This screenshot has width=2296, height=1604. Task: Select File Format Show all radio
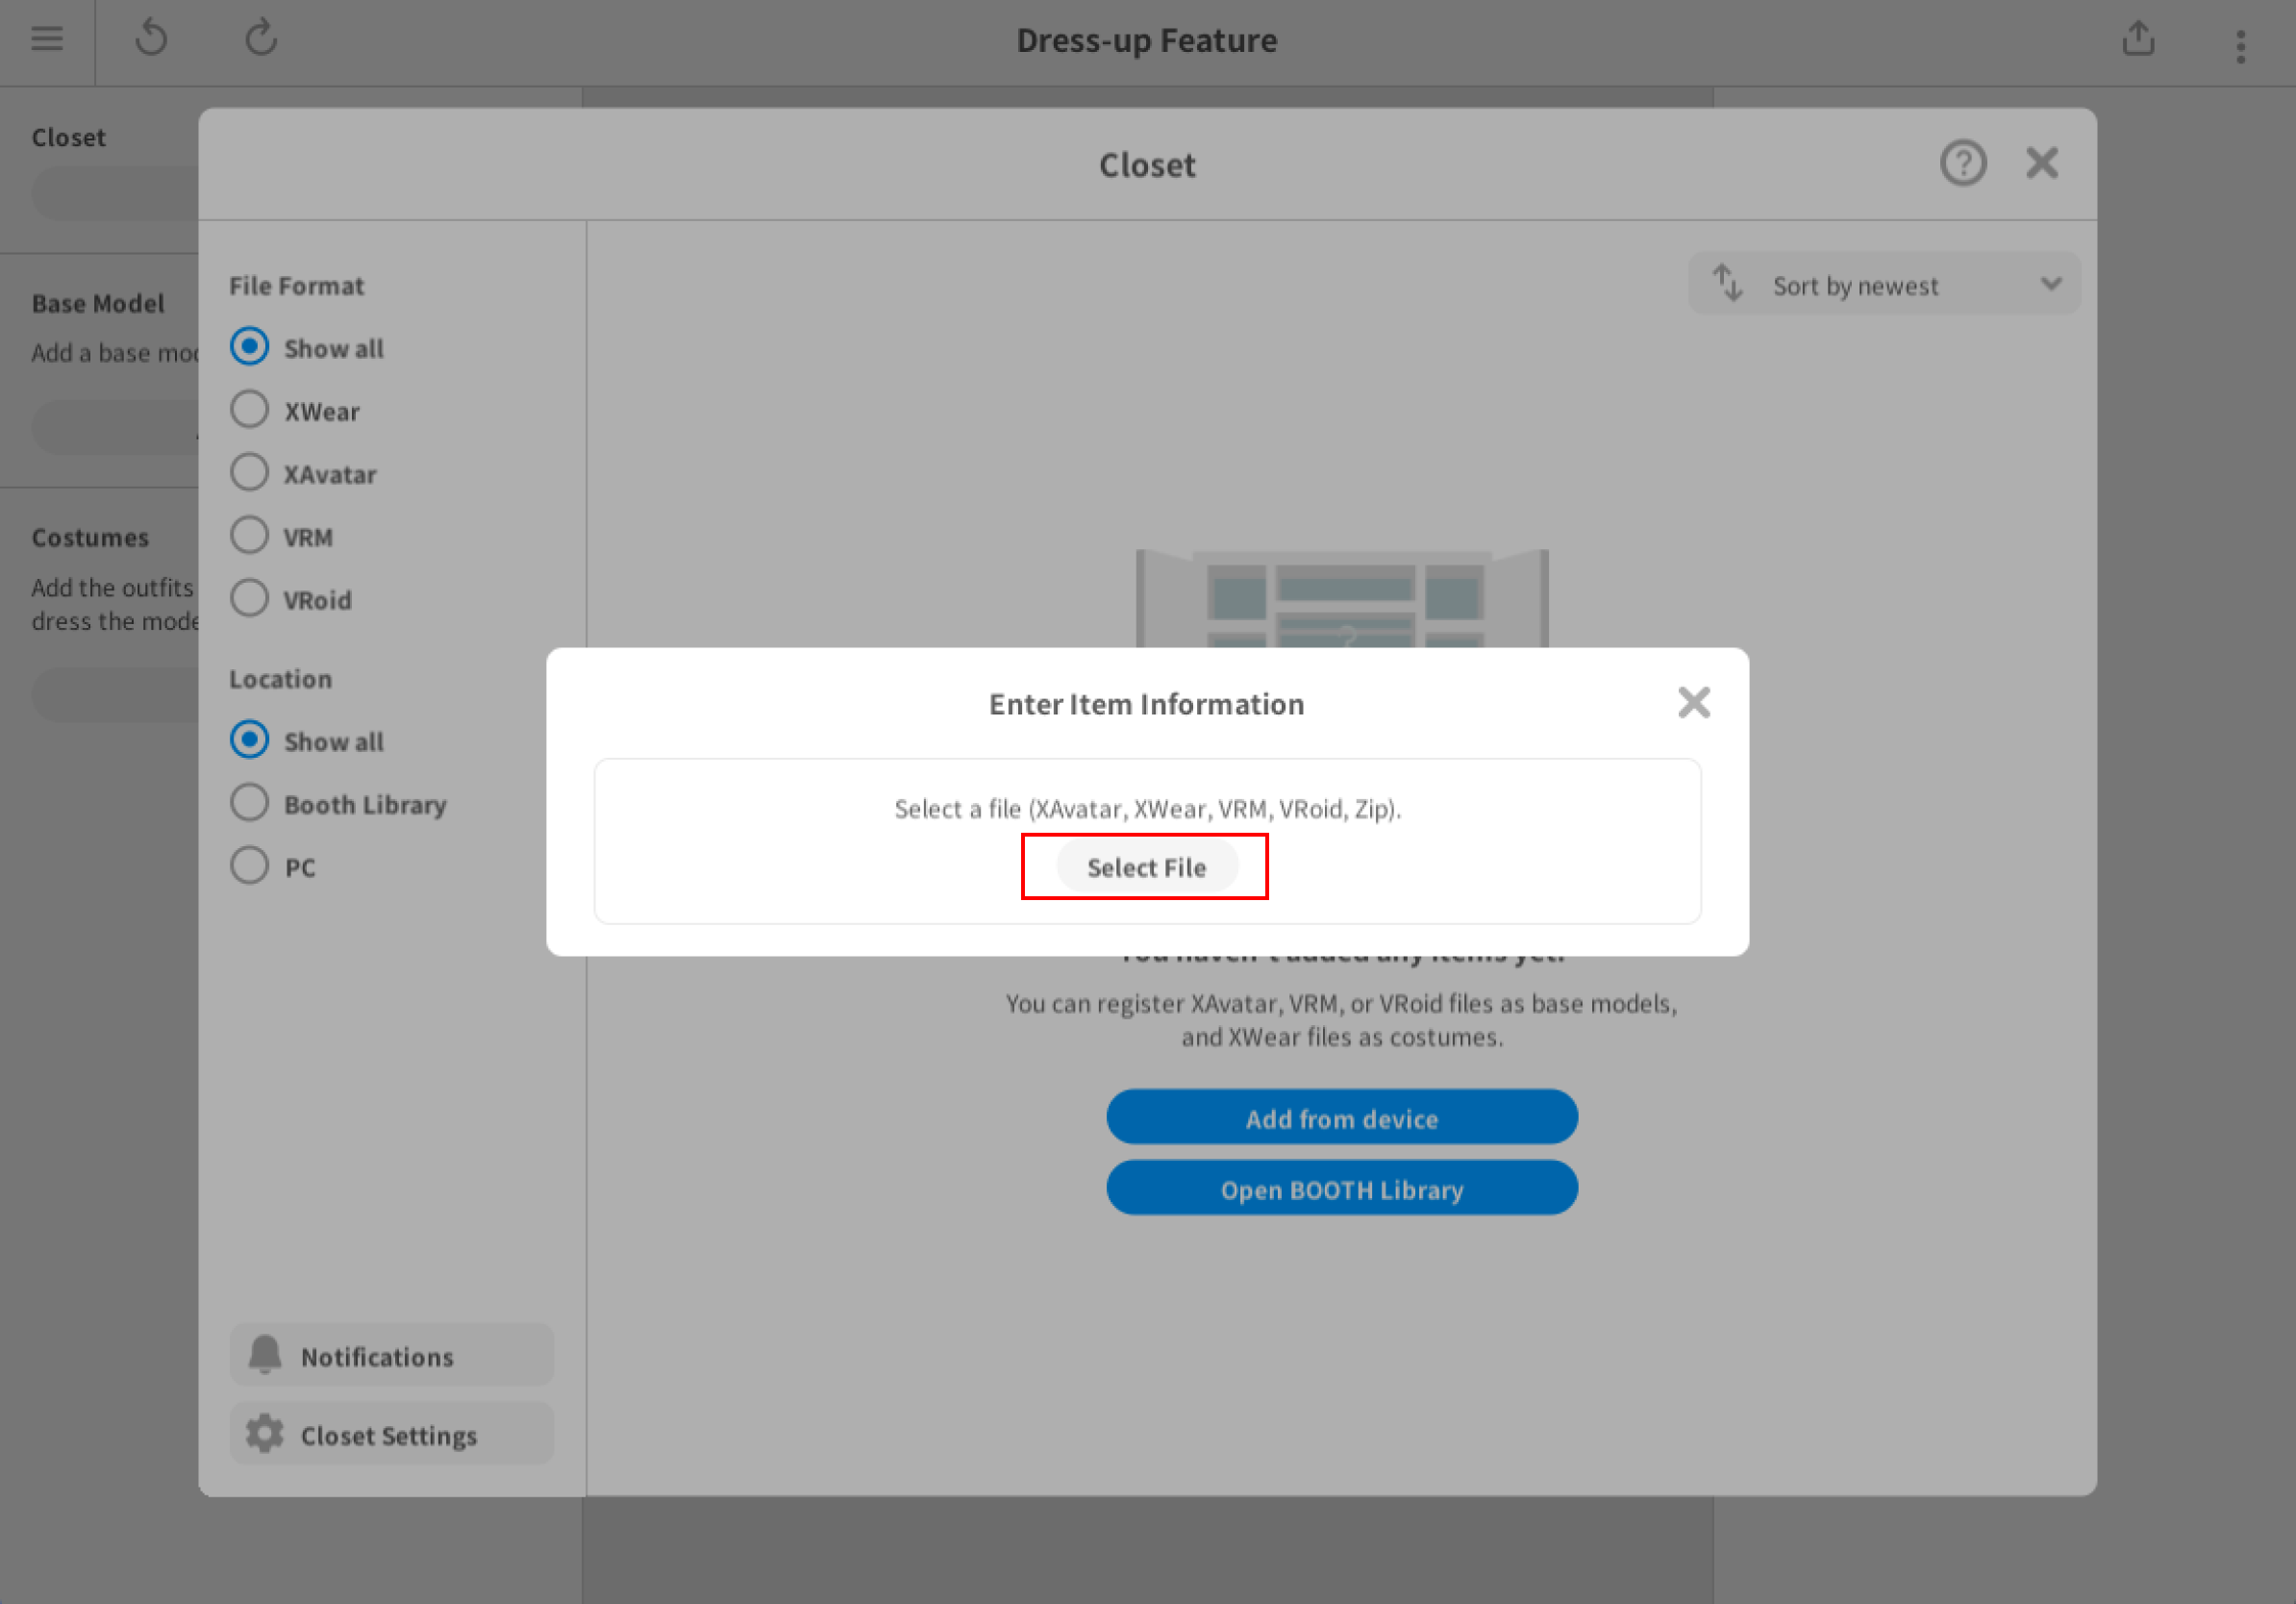[x=250, y=347]
